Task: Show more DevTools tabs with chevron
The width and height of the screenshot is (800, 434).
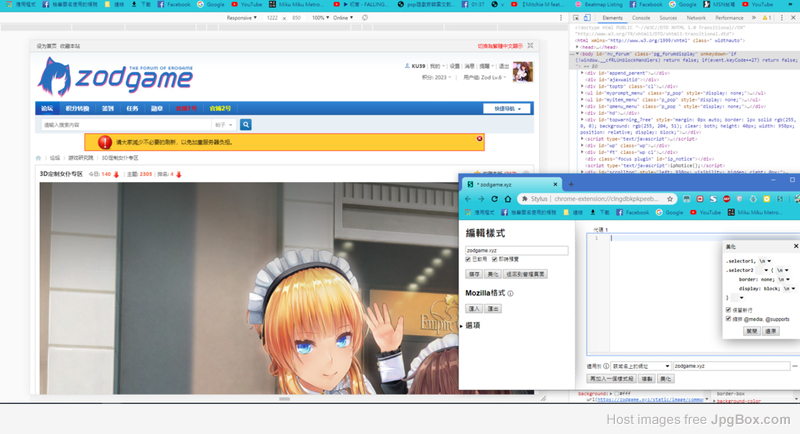Action: pos(754,18)
